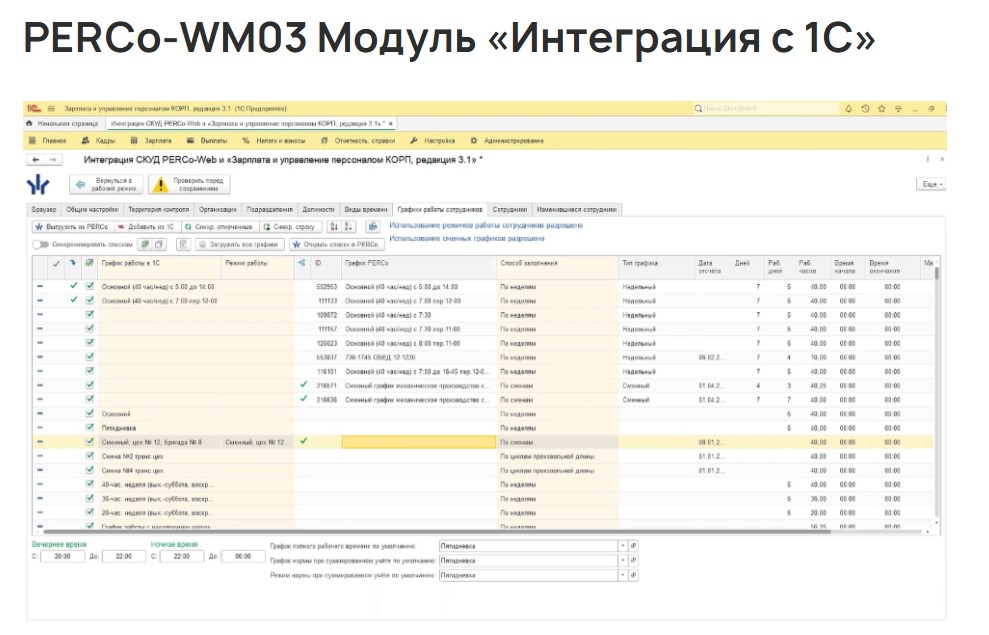Image resolution: width=989 pixels, height=635 pixels.
Task: Uncheck the checkbox for Пятидневка row
Action: point(90,427)
